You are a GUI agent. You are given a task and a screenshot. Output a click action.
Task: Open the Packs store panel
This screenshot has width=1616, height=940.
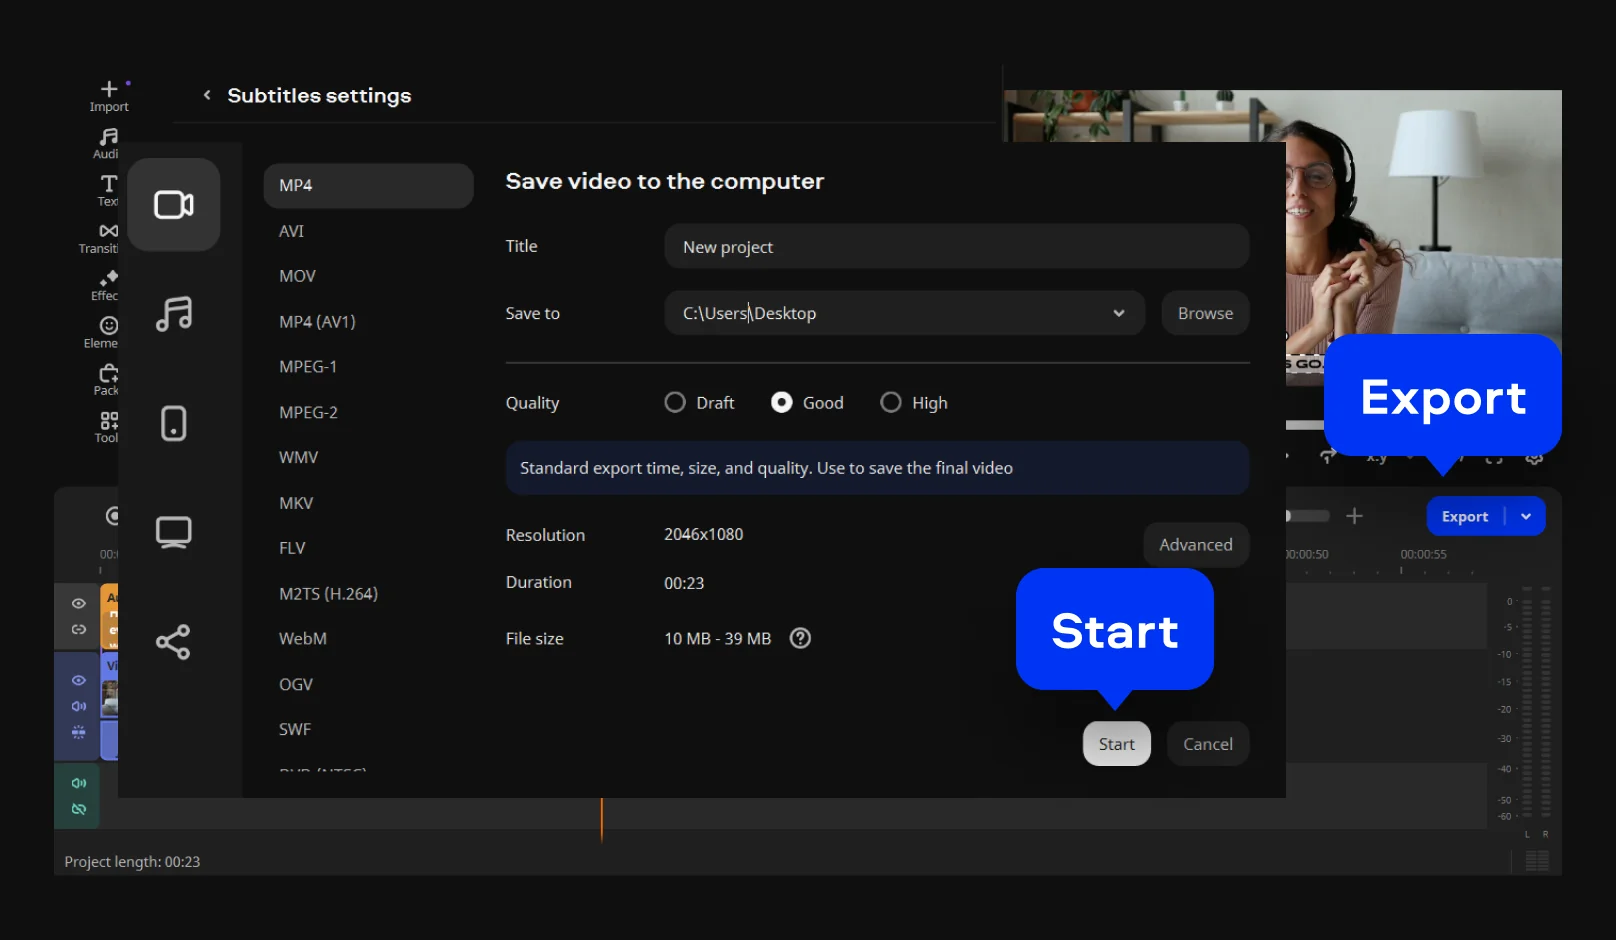tap(107, 380)
